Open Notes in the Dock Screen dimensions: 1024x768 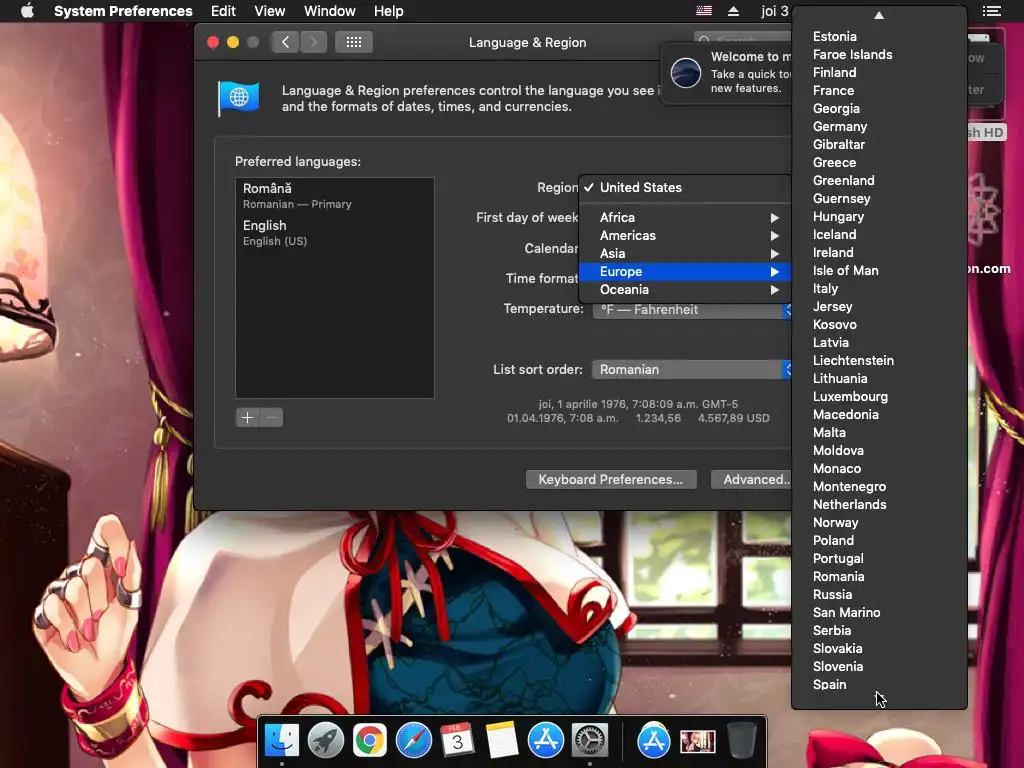(502, 741)
